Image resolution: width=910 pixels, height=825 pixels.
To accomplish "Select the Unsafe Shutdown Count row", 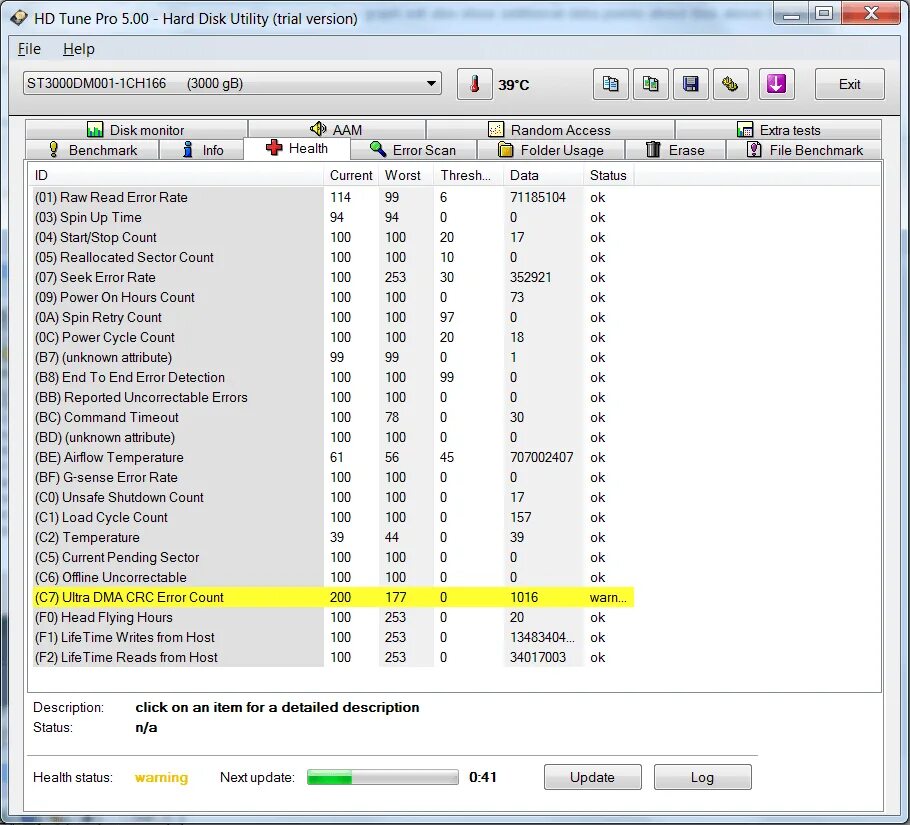I will click(x=333, y=498).
